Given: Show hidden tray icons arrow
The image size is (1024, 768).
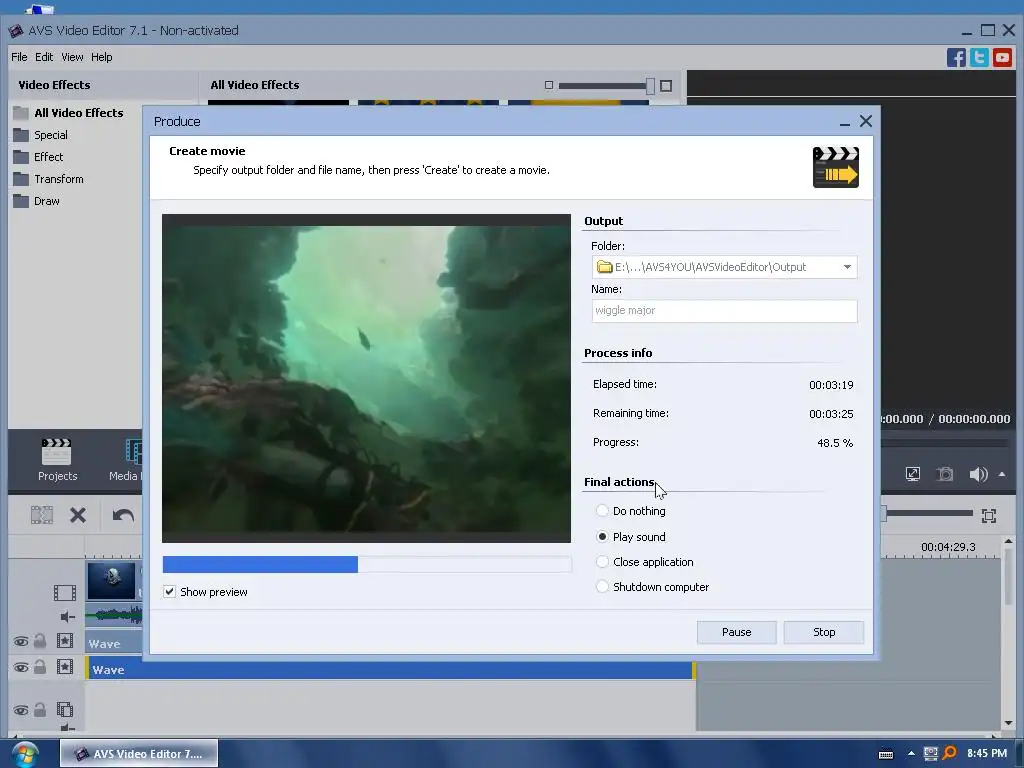Looking at the screenshot, I should click(911, 754).
